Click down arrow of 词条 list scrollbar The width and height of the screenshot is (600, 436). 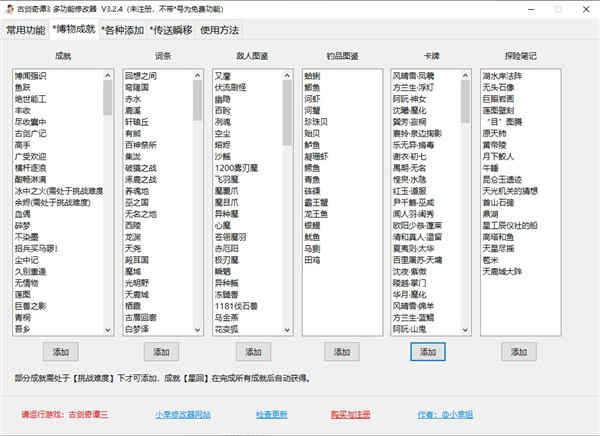[x=197, y=330]
